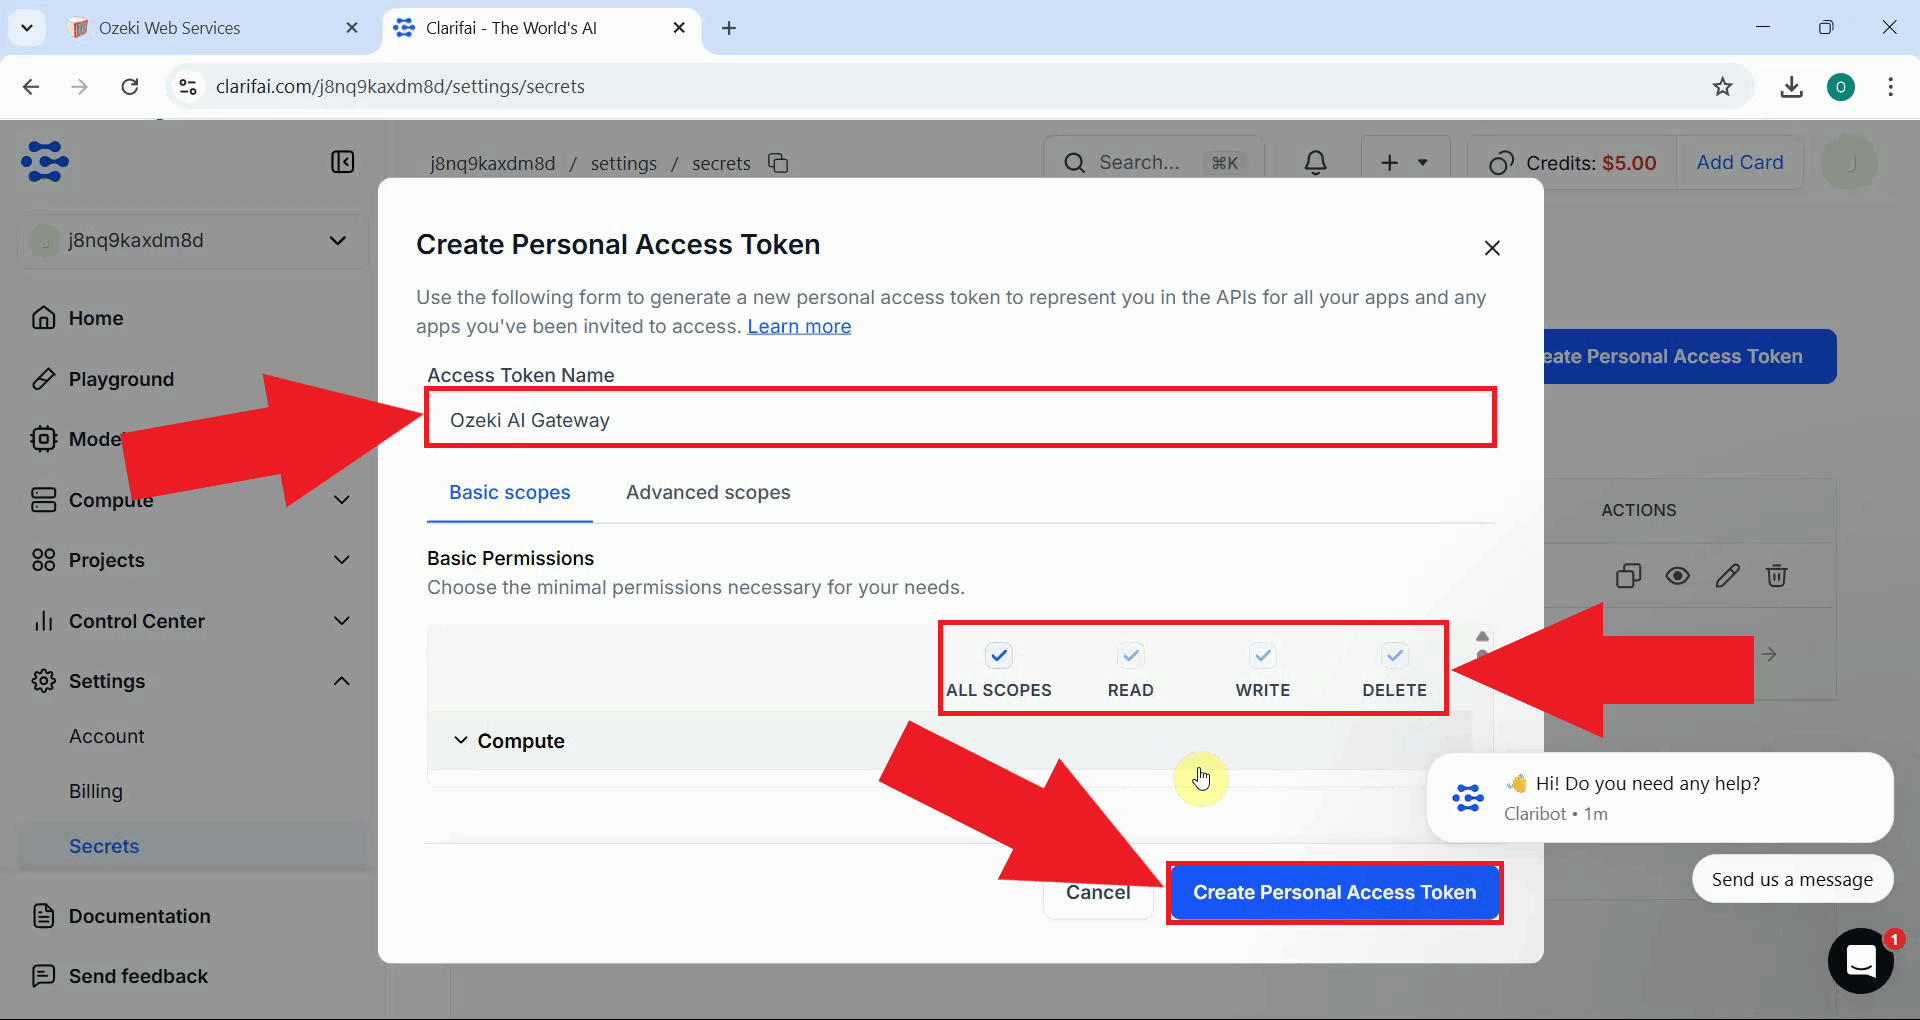Open the Claribot chat bubble
Viewport: 1920px width, 1020px height.
1861,960
